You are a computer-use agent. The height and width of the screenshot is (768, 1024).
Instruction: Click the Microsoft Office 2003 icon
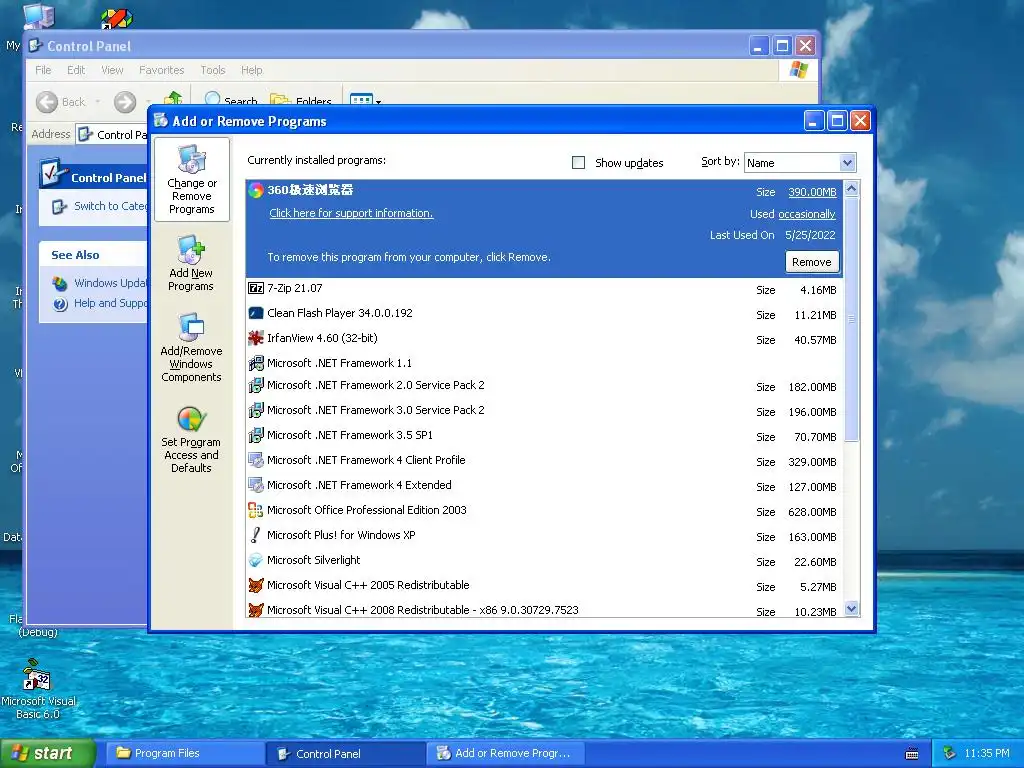[x=256, y=510]
